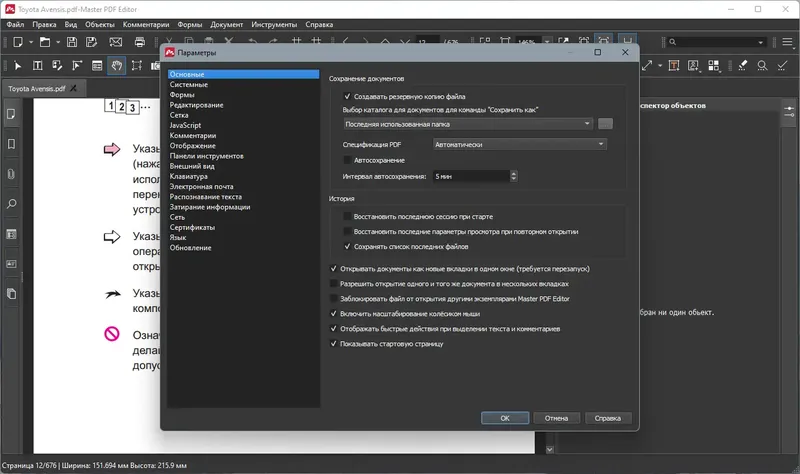800x474 pixels.
Task: Click the Отмена button
Action: click(x=556, y=418)
